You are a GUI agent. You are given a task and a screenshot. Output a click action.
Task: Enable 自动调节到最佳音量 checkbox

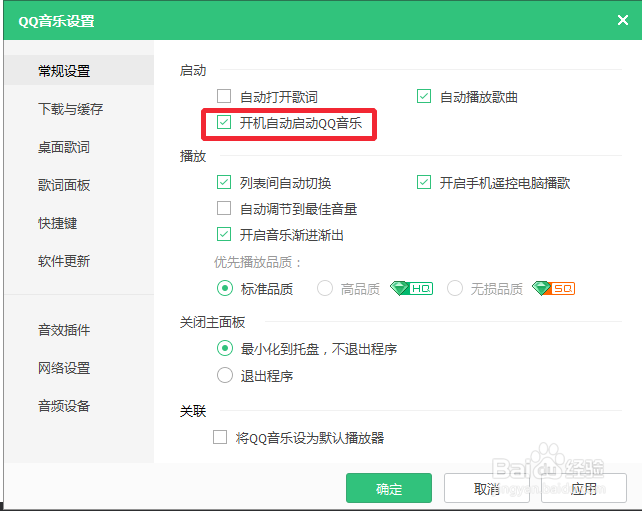(x=224, y=208)
